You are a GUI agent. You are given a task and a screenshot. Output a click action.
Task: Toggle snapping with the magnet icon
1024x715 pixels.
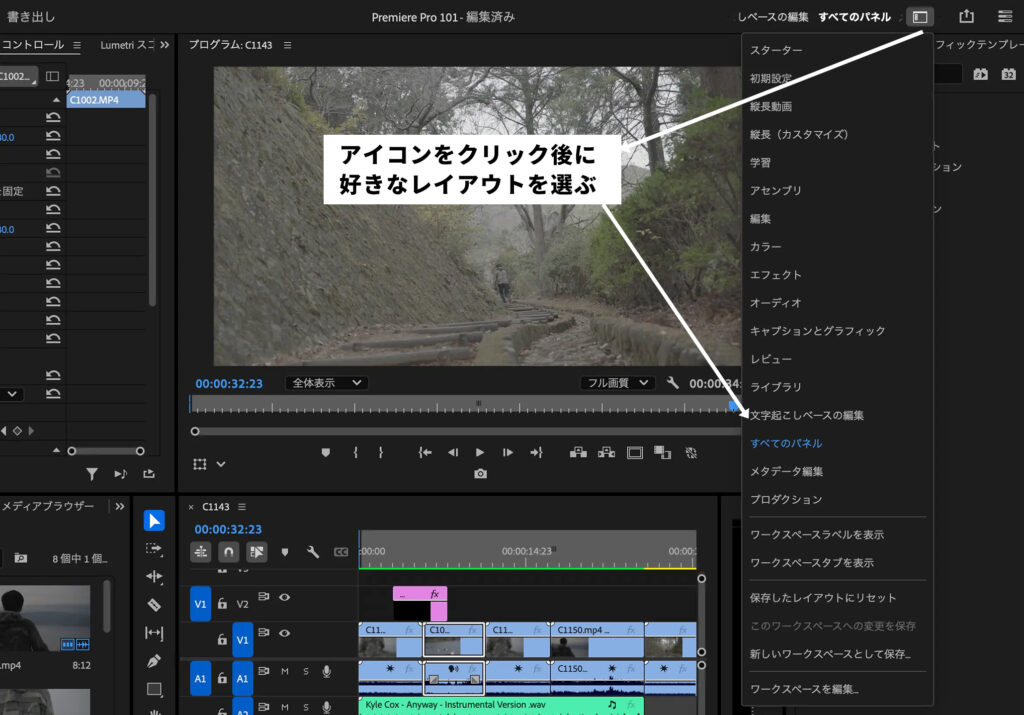tap(227, 551)
